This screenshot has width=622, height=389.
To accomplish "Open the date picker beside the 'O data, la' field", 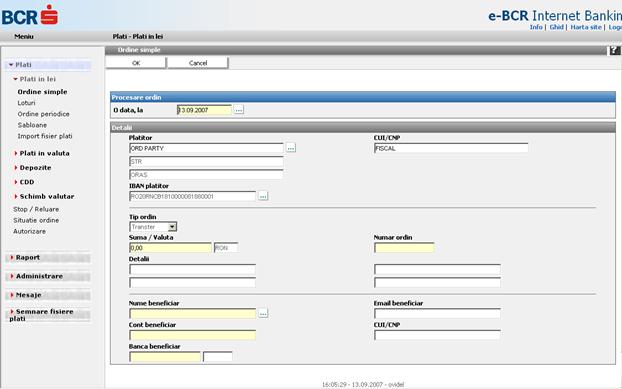I will [x=238, y=110].
